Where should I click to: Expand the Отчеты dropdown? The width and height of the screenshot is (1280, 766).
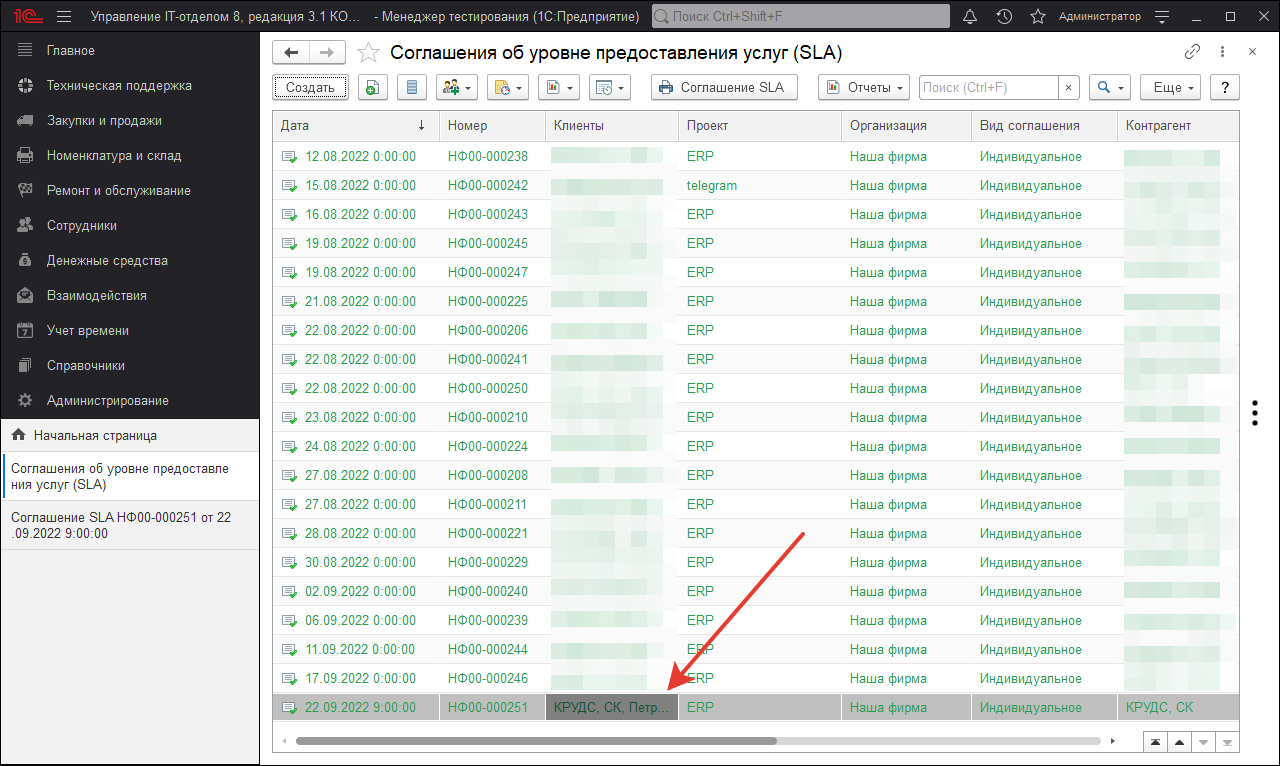tap(864, 88)
